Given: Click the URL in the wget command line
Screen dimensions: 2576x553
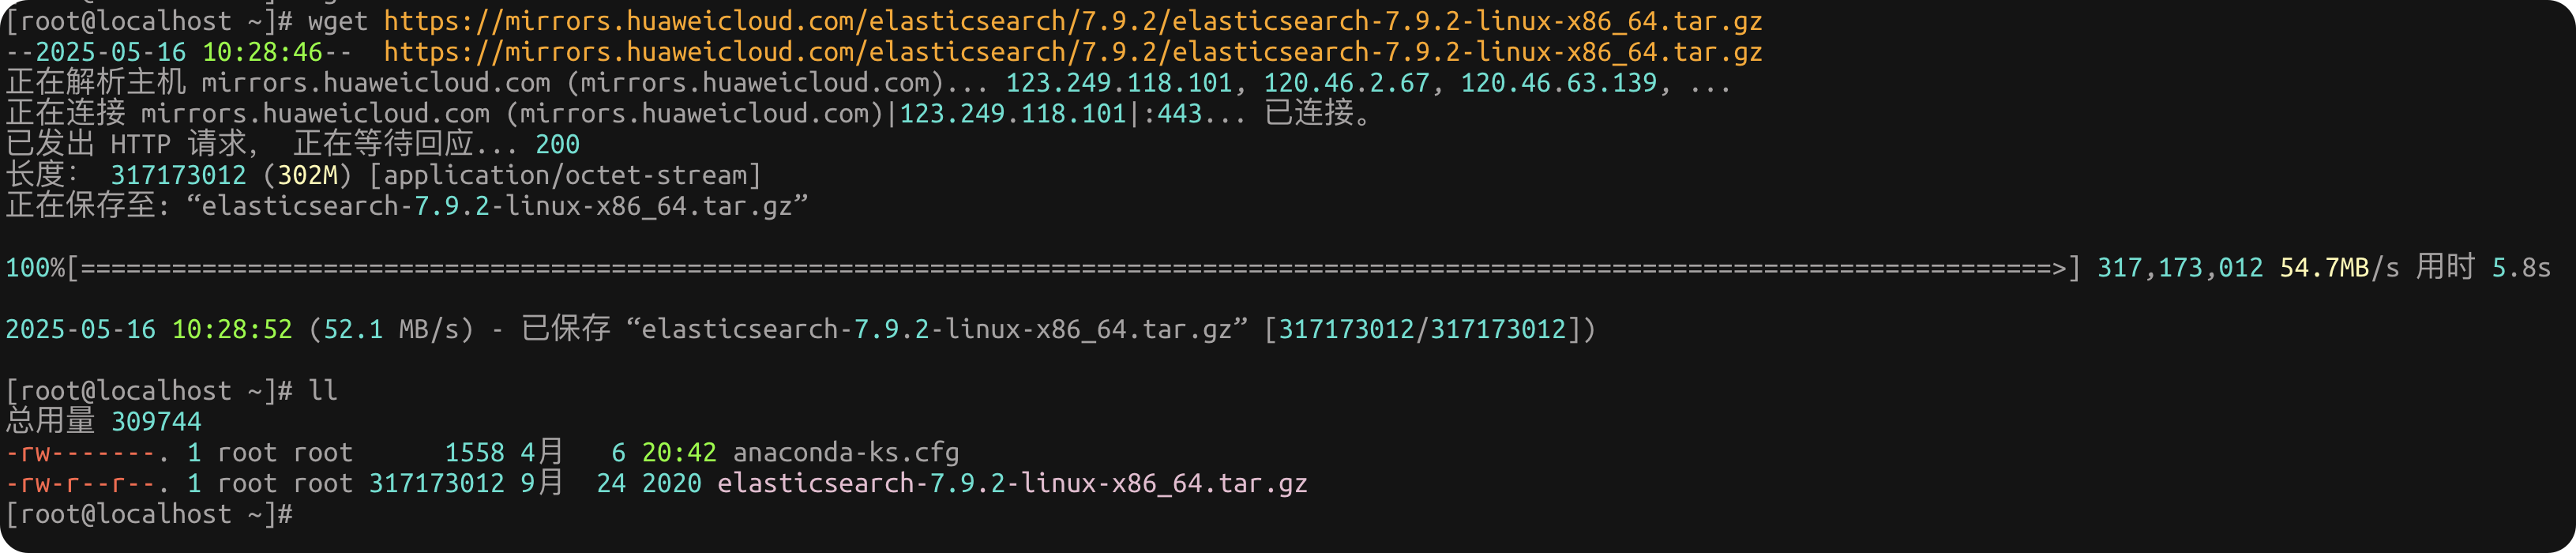Looking at the screenshot, I should point(1072,21).
